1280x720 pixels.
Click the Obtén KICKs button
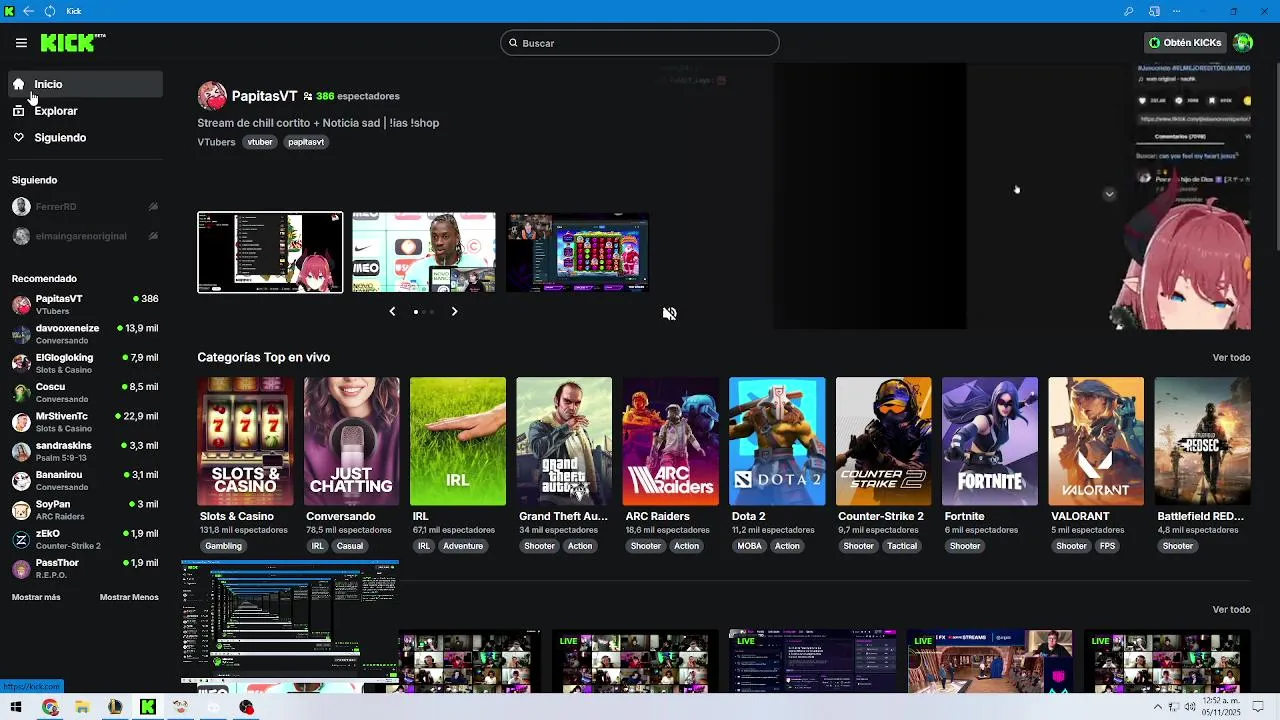pos(1185,43)
